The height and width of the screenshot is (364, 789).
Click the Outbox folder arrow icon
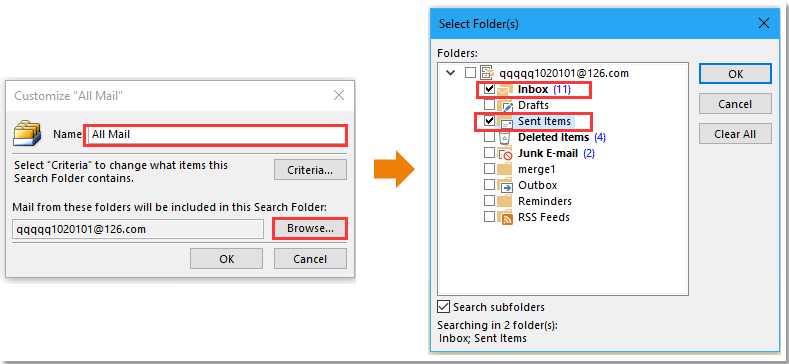pos(505,185)
